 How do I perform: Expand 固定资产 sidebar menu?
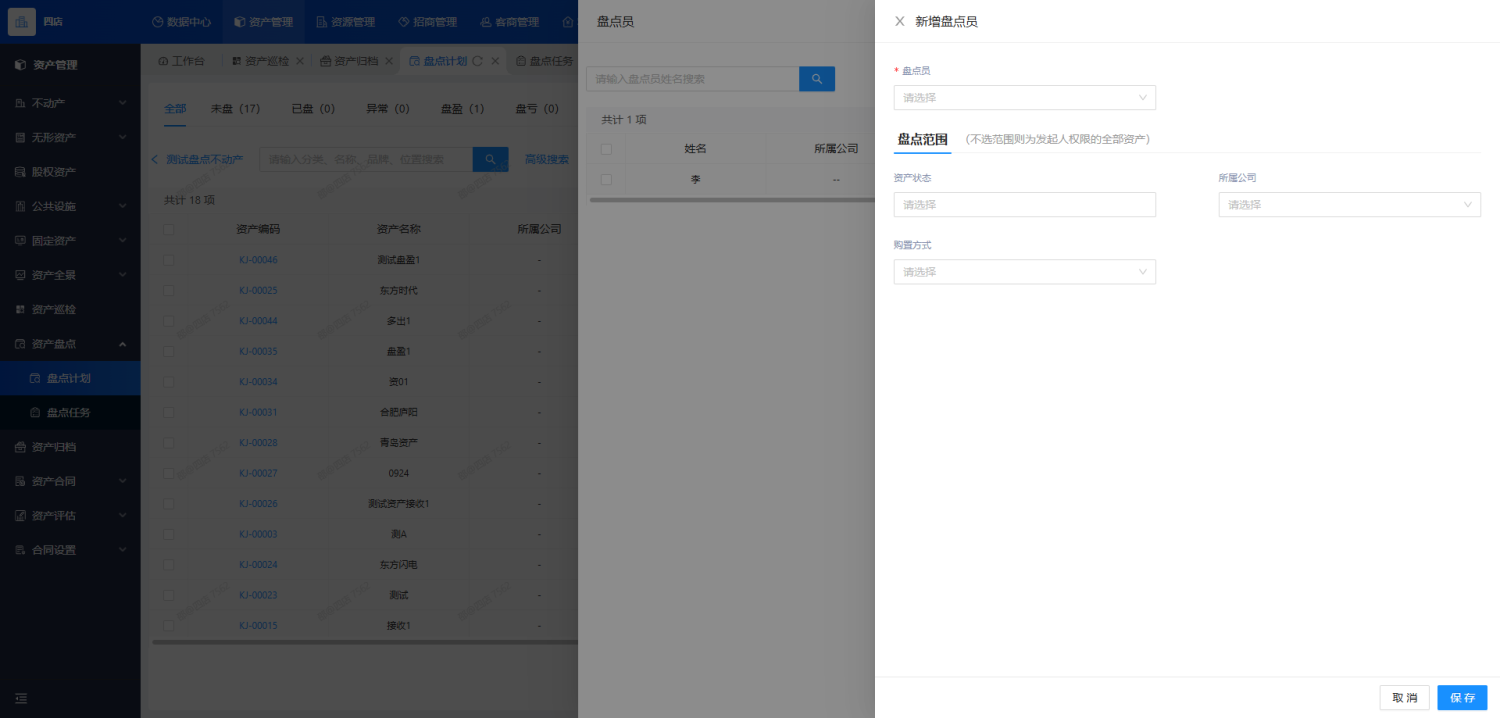click(70, 241)
